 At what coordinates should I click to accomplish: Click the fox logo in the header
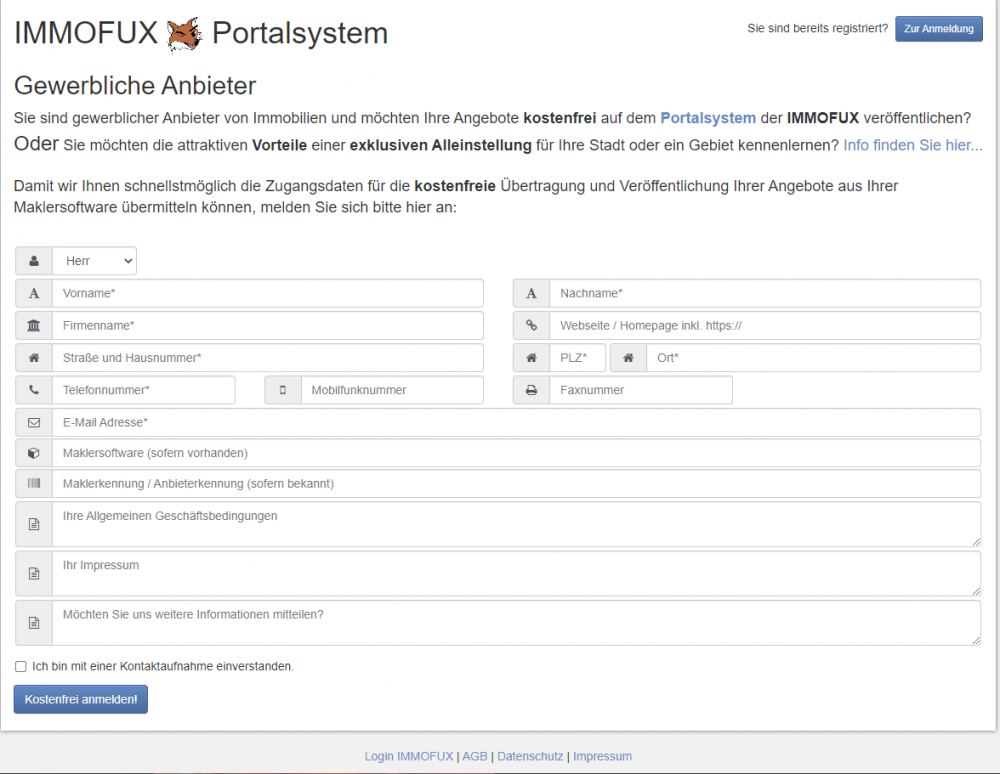pyautogui.click(x=184, y=33)
